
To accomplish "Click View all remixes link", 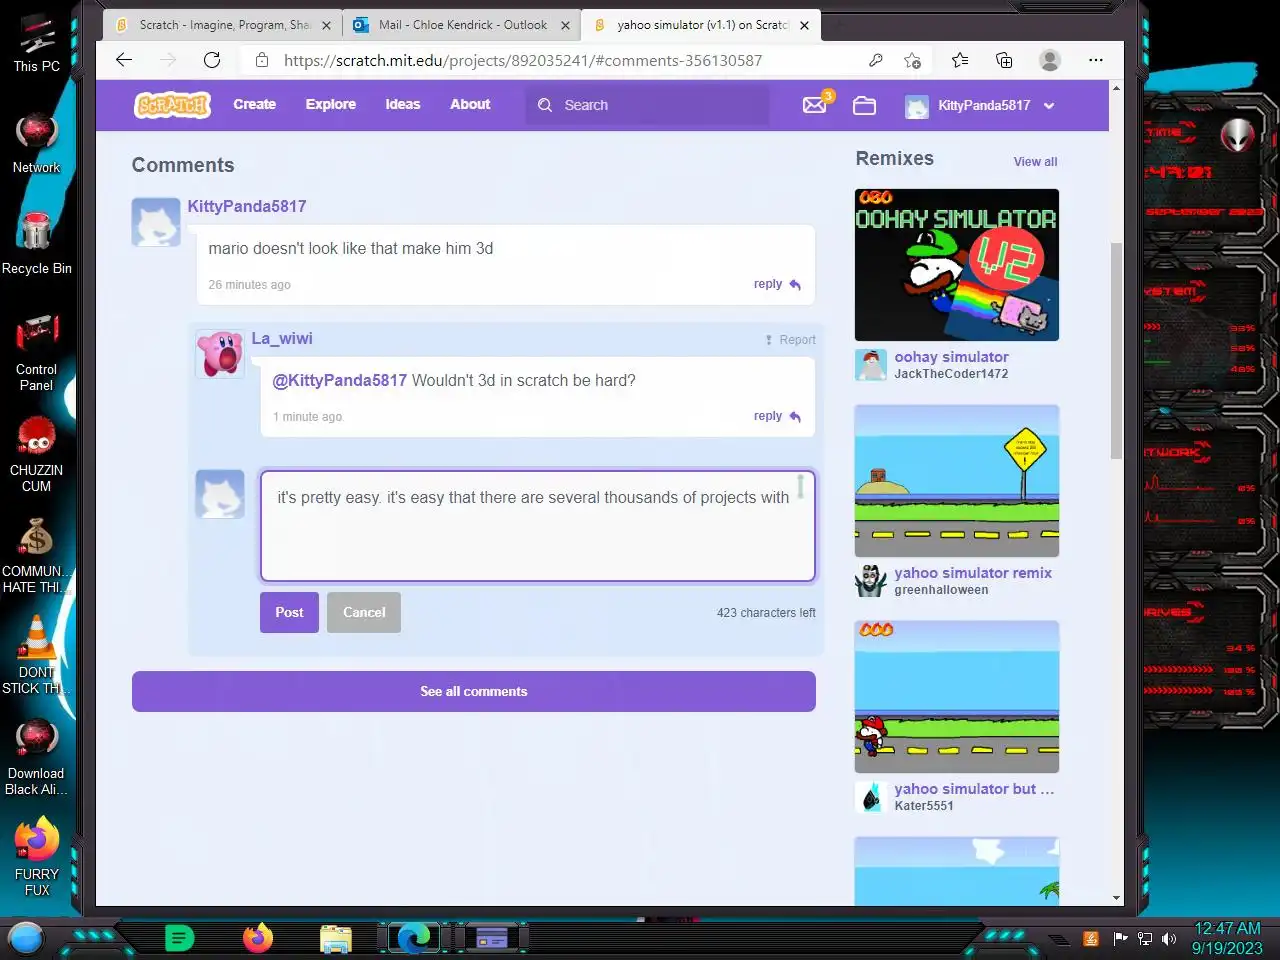I will pyautogui.click(x=1035, y=161).
